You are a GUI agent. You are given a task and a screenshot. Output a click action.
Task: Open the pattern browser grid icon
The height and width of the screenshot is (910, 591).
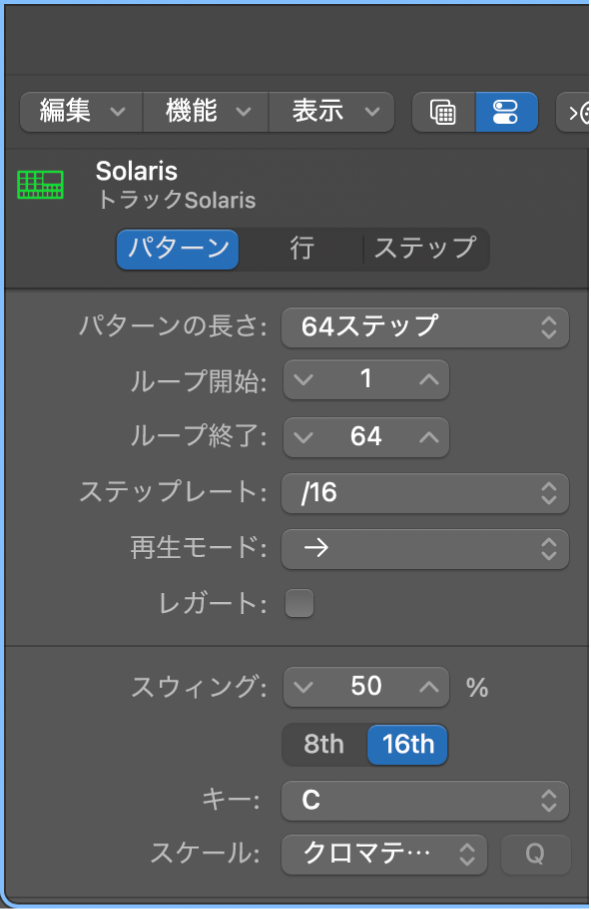coord(443,111)
